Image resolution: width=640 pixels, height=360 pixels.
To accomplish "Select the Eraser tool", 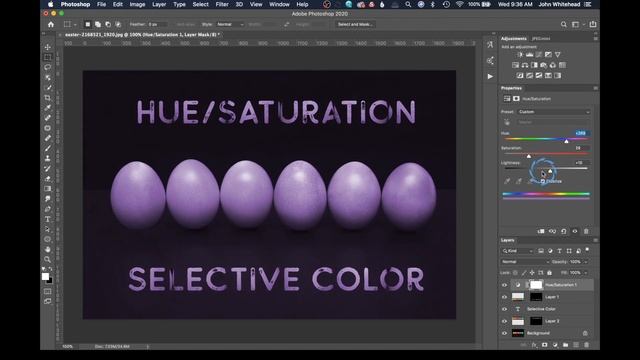I will point(48,178).
